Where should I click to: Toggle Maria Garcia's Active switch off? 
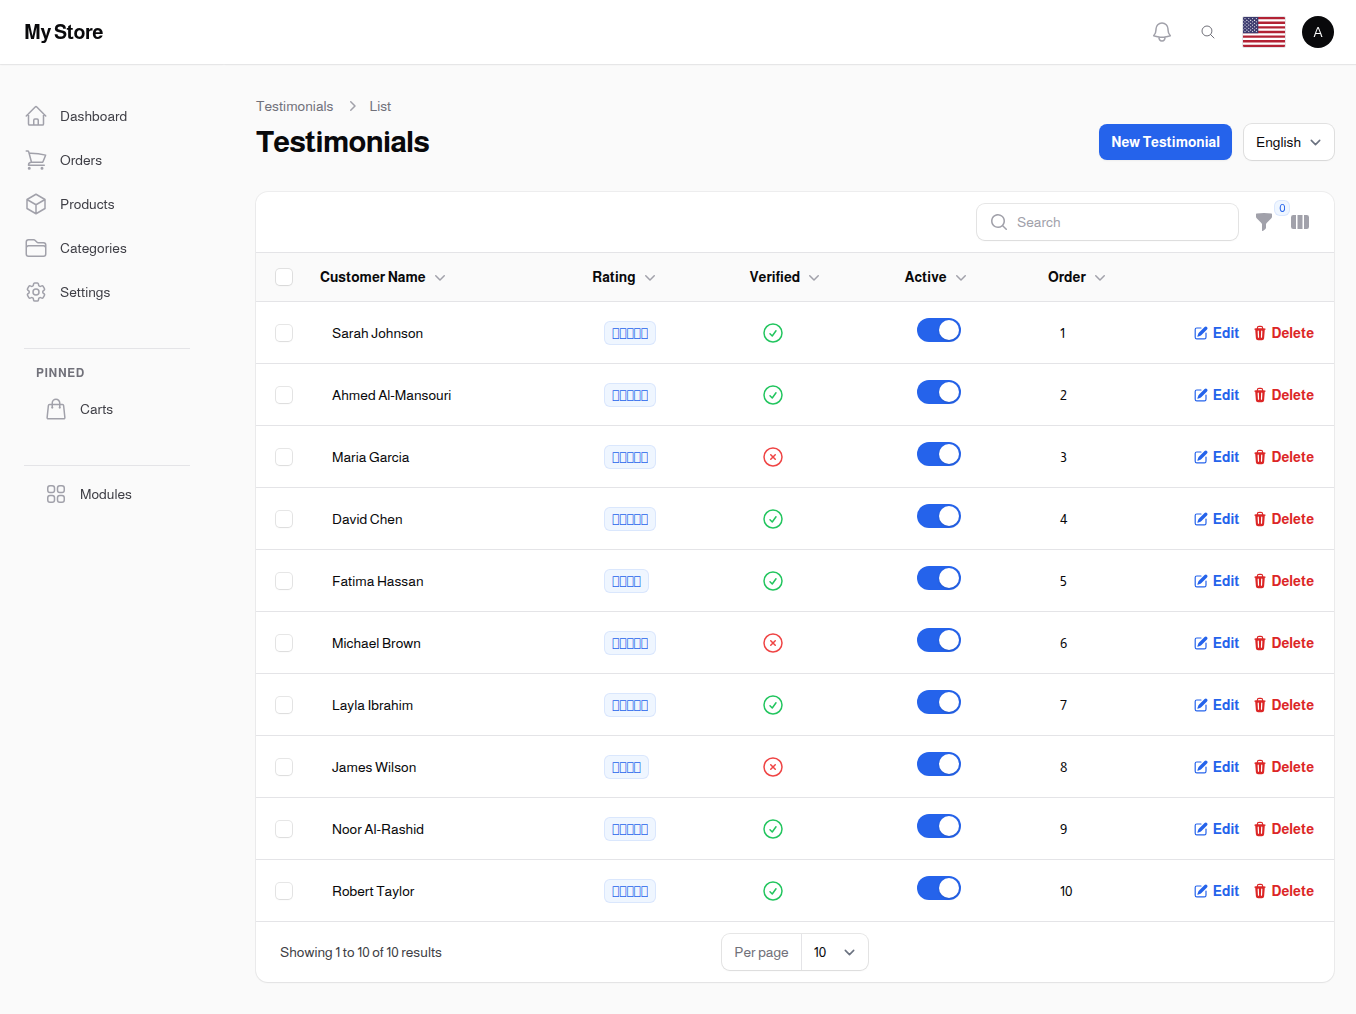[x=939, y=453]
